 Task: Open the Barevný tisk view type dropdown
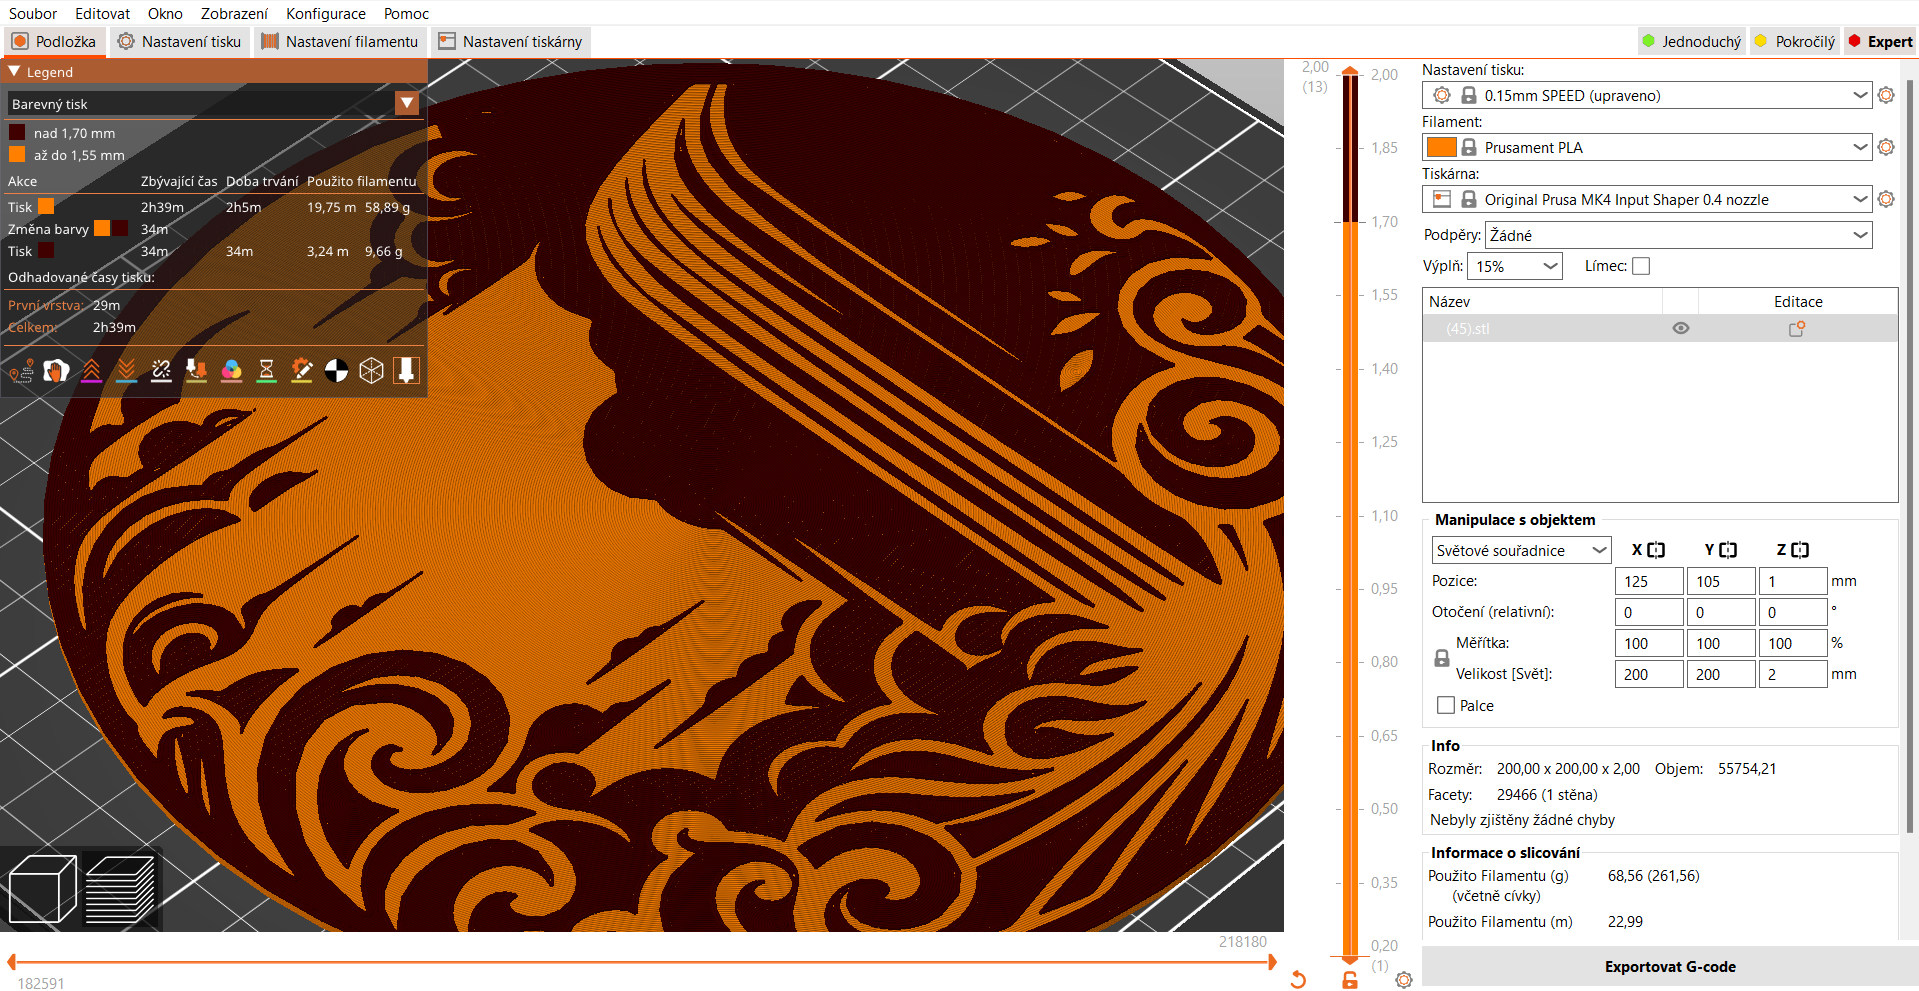(x=407, y=103)
